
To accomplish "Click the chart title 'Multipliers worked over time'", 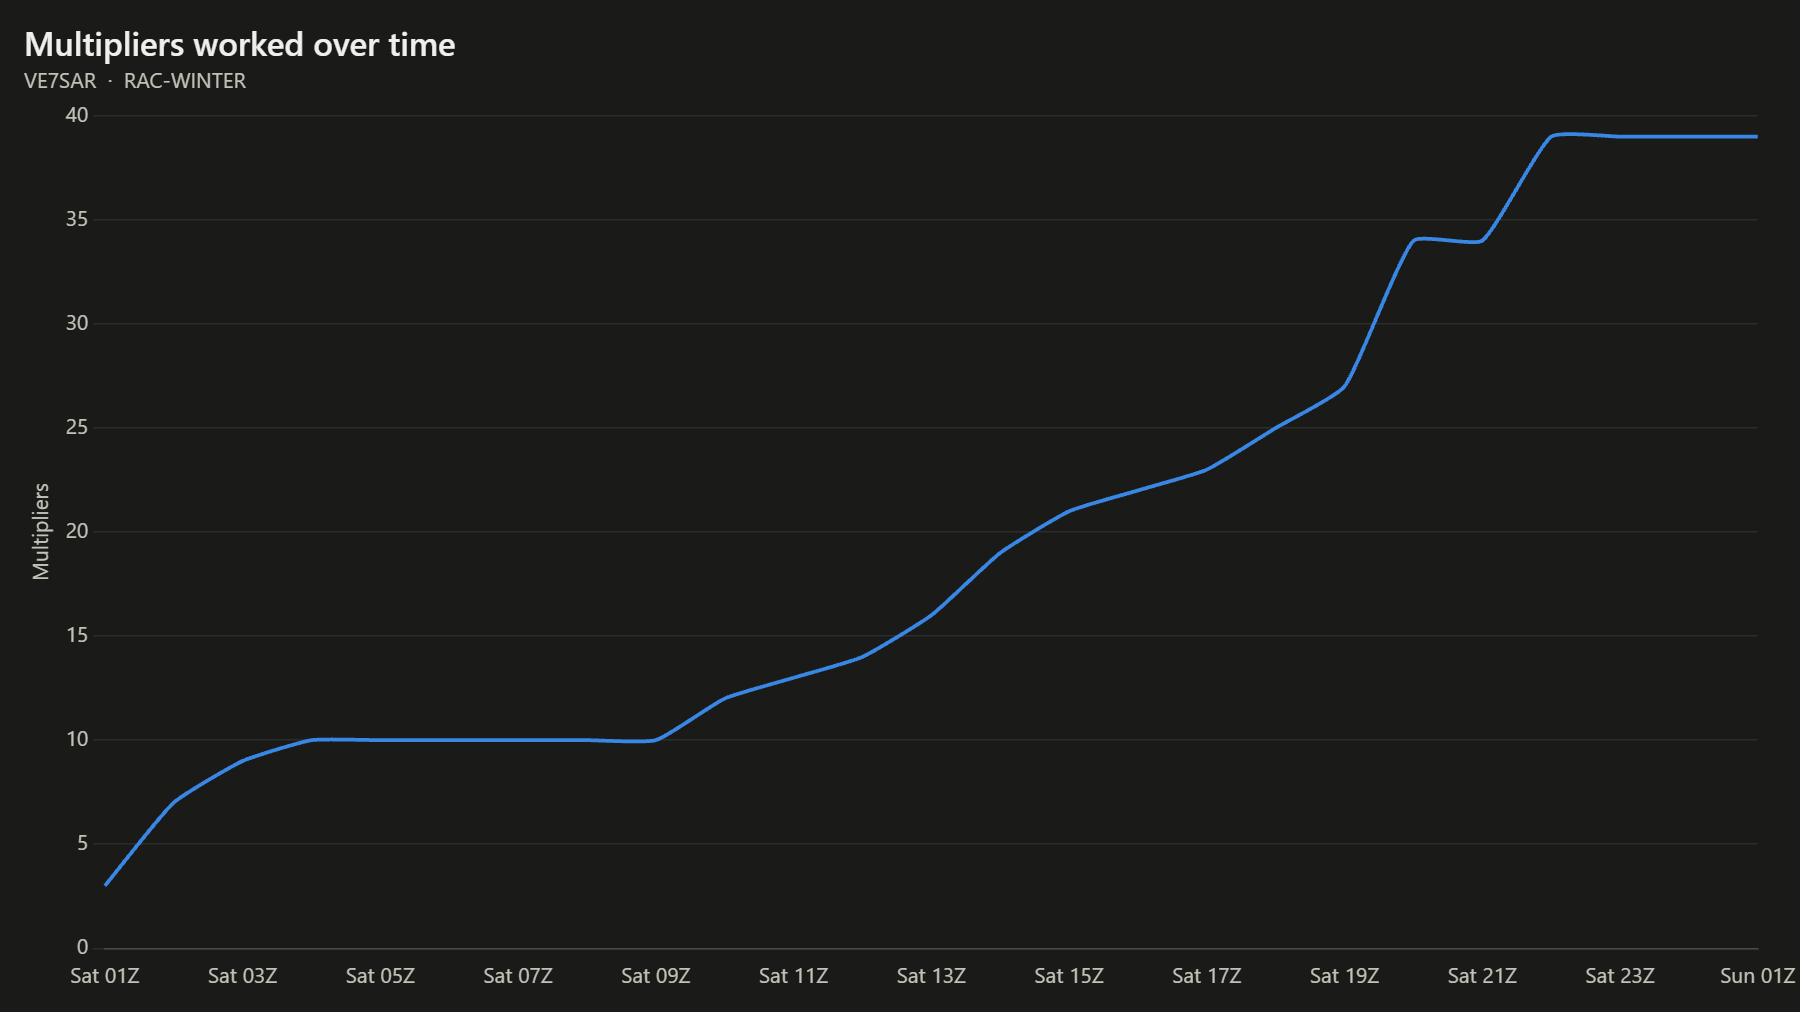I will 240,45.
